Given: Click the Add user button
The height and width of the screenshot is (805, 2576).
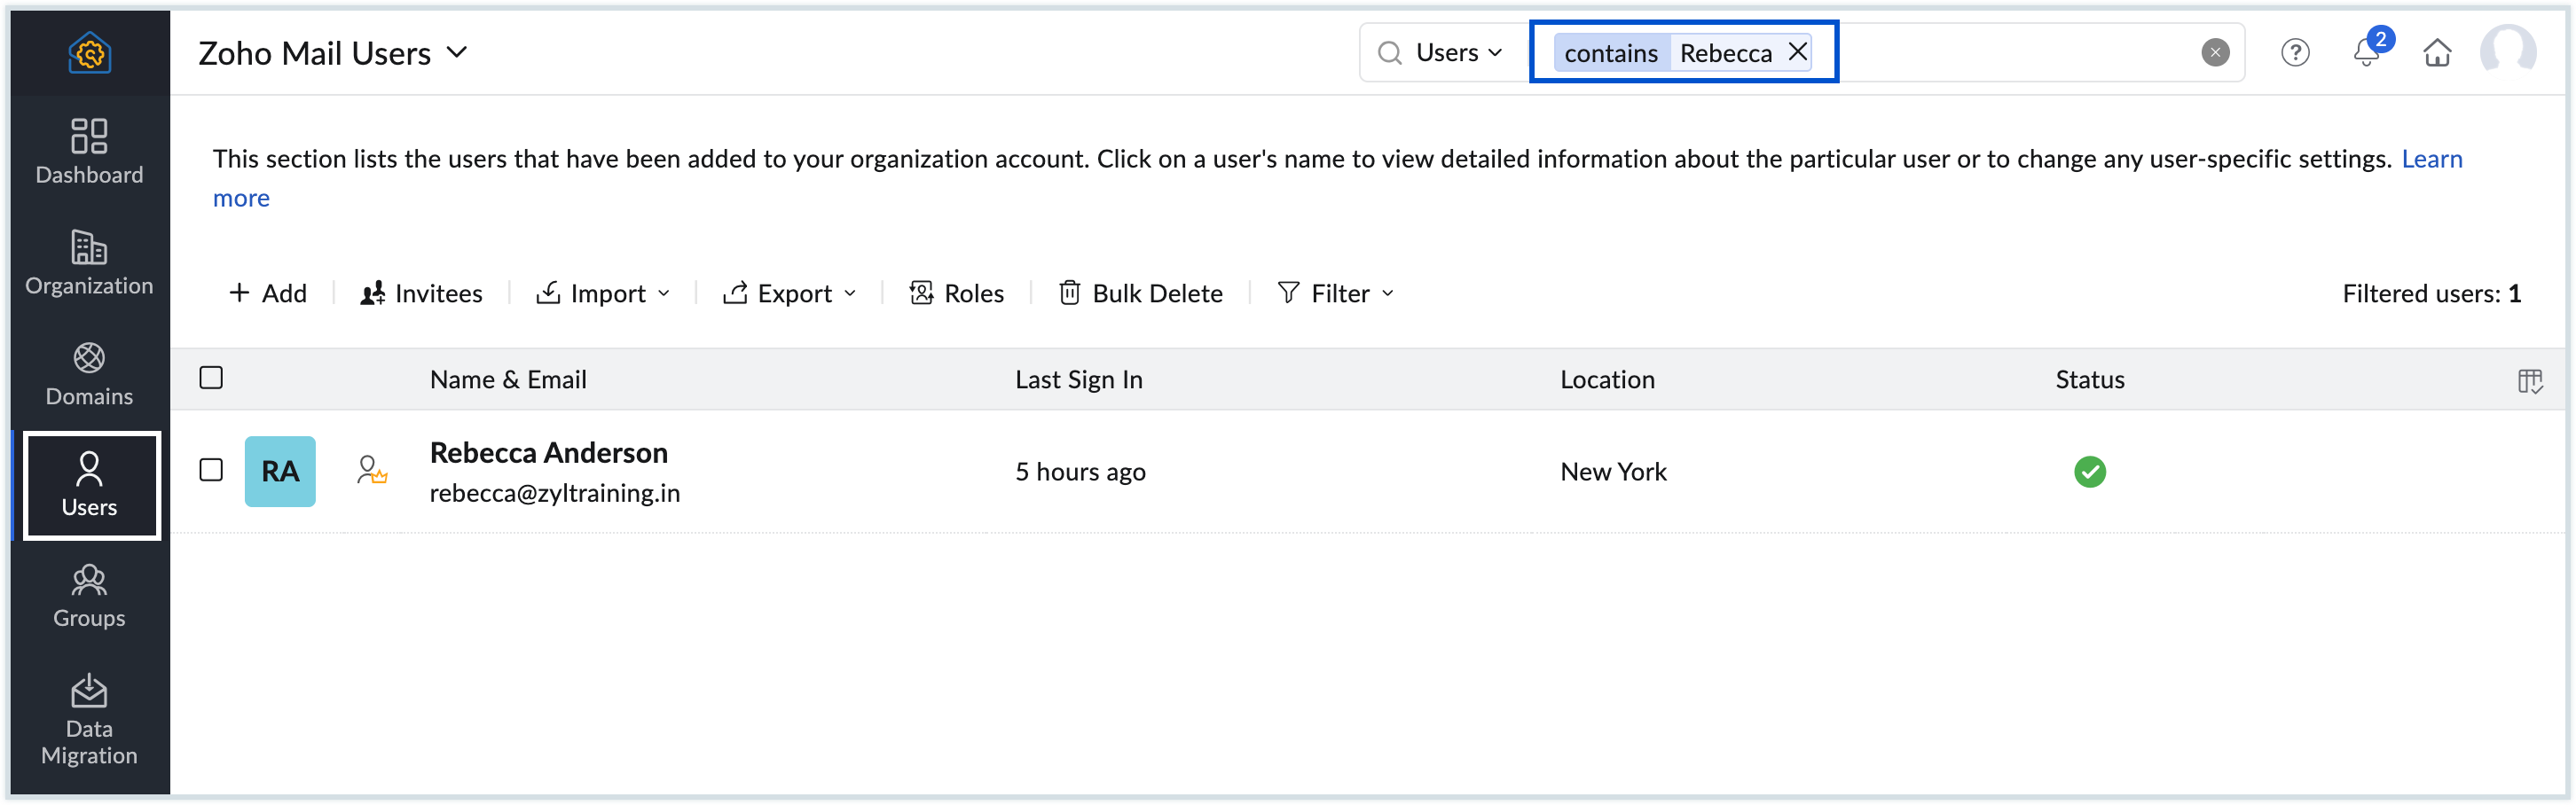Looking at the screenshot, I should 266,293.
